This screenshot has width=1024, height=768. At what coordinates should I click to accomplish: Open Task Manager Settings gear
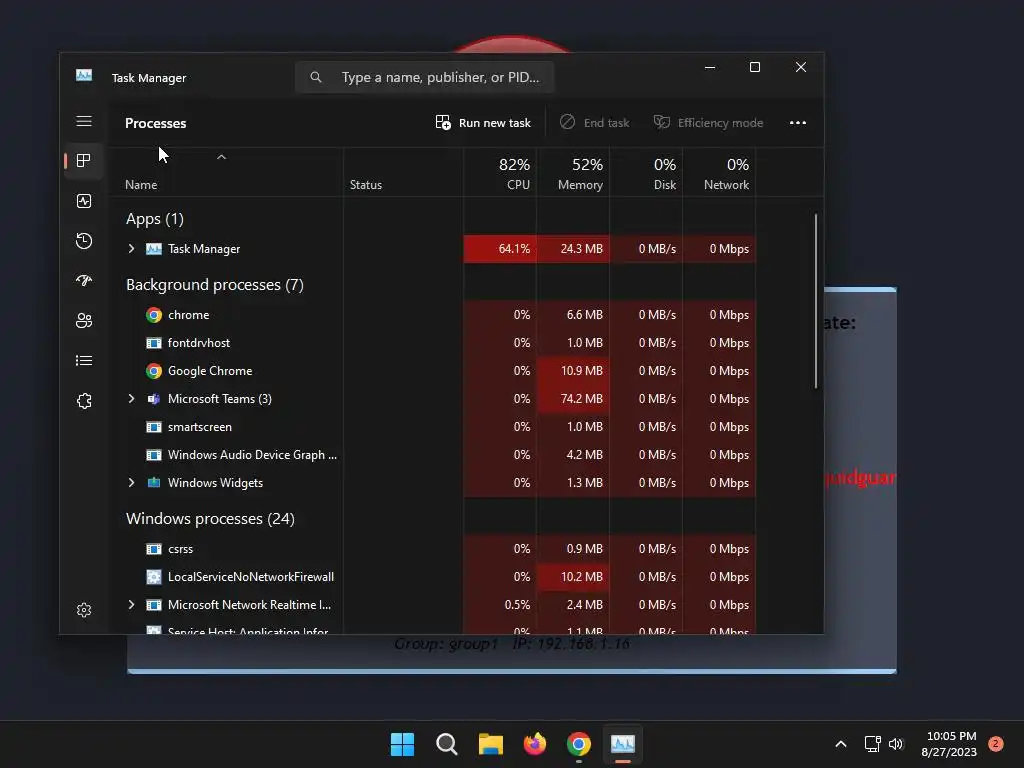[84, 610]
